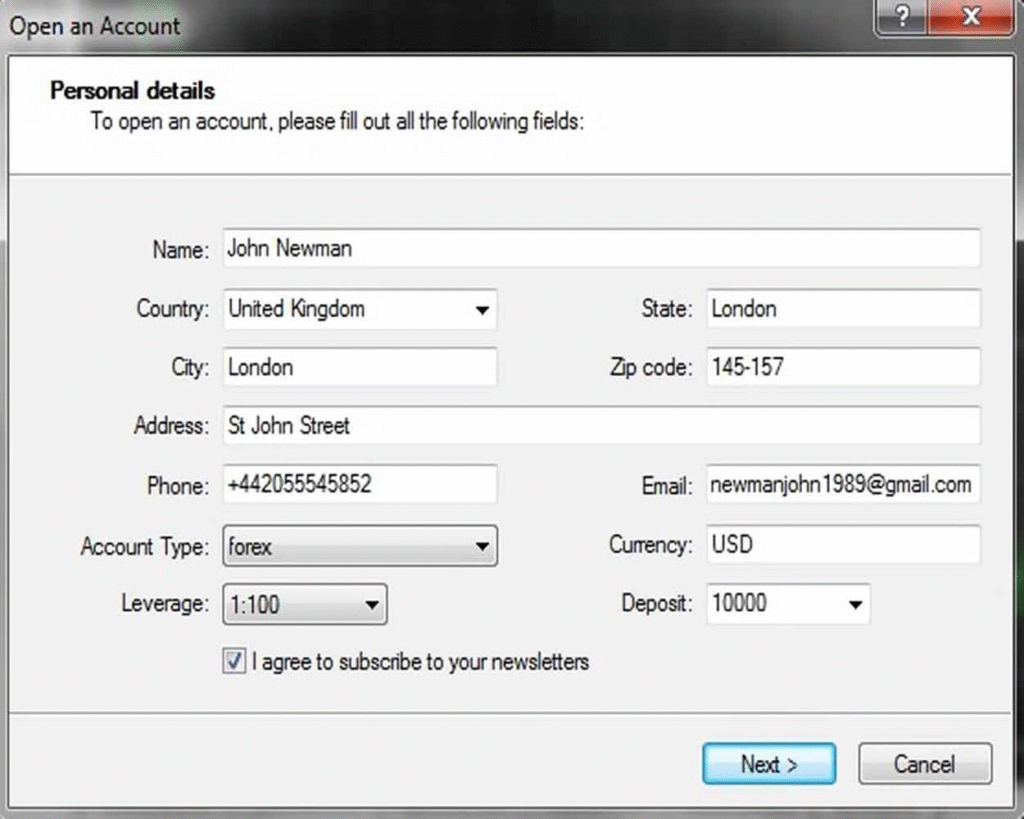Click the Currency field showing USD
The image size is (1024, 819).
tap(842, 546)
